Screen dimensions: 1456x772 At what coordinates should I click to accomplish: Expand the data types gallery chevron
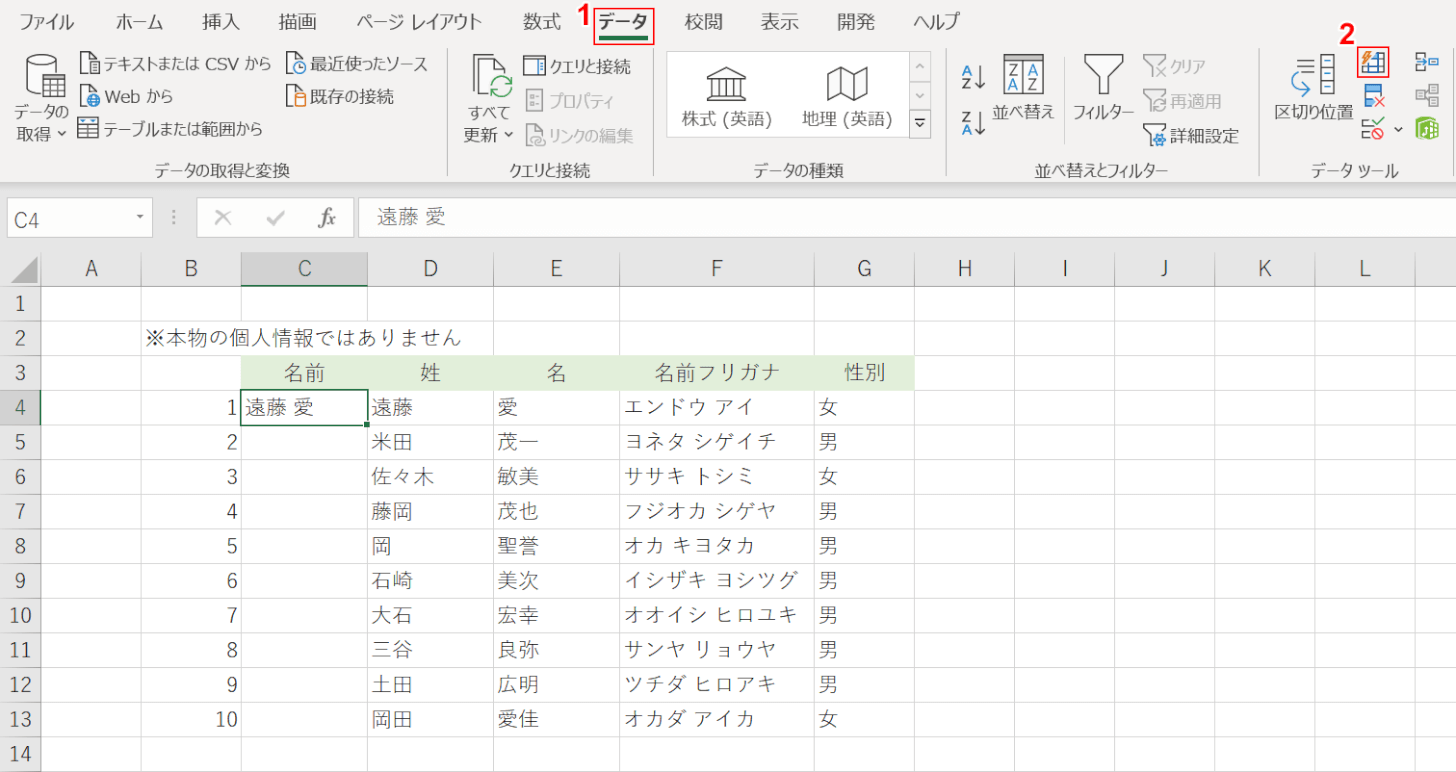point(919,123)
